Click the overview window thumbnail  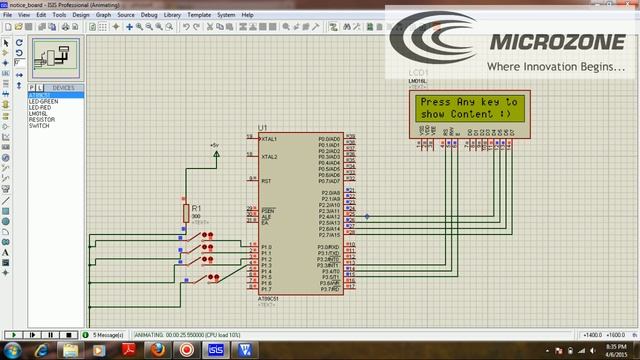56,58
